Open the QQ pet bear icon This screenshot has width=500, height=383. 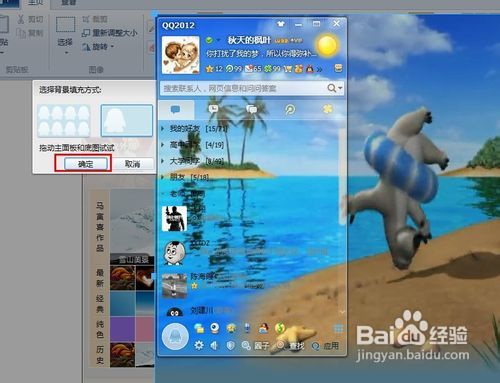click(x=299, y=69)
